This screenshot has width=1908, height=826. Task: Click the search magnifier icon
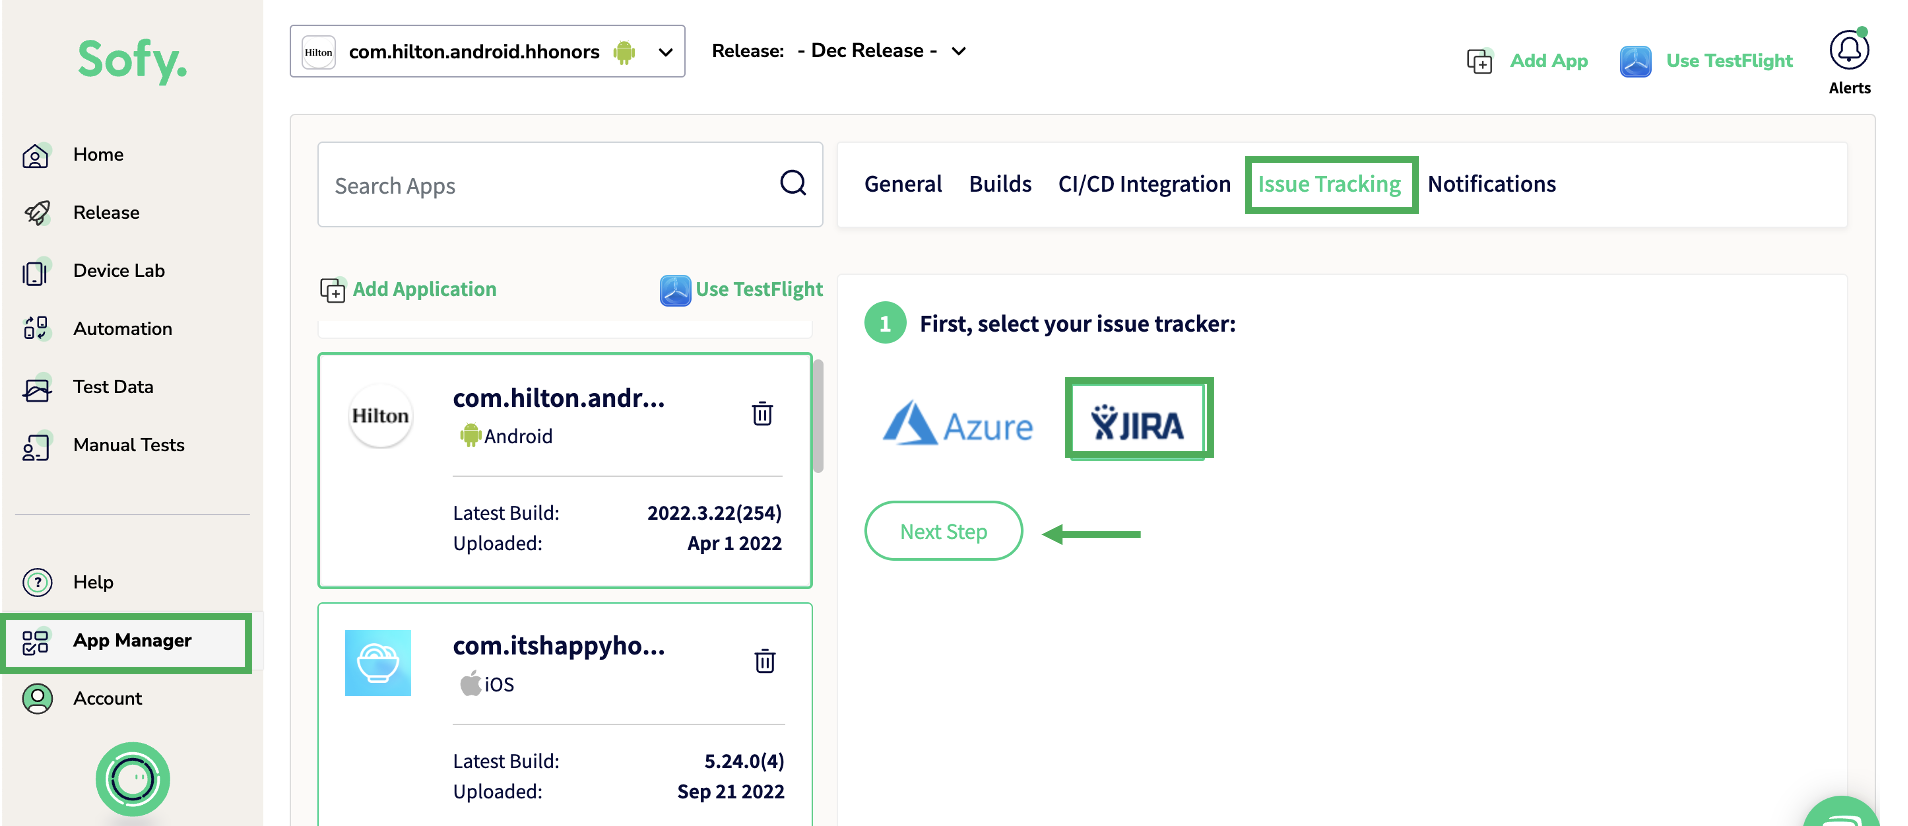[793, 183]
